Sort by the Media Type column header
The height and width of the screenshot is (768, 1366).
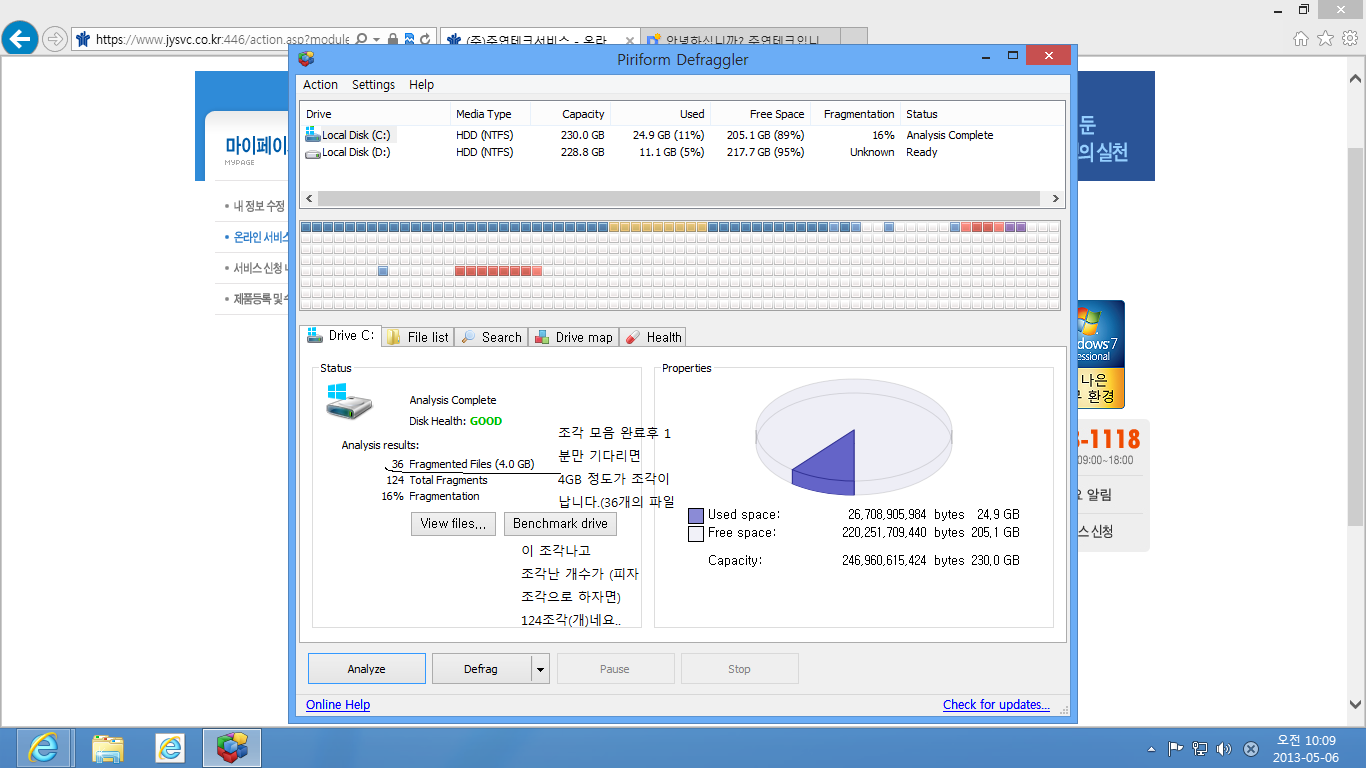(490, 114)
